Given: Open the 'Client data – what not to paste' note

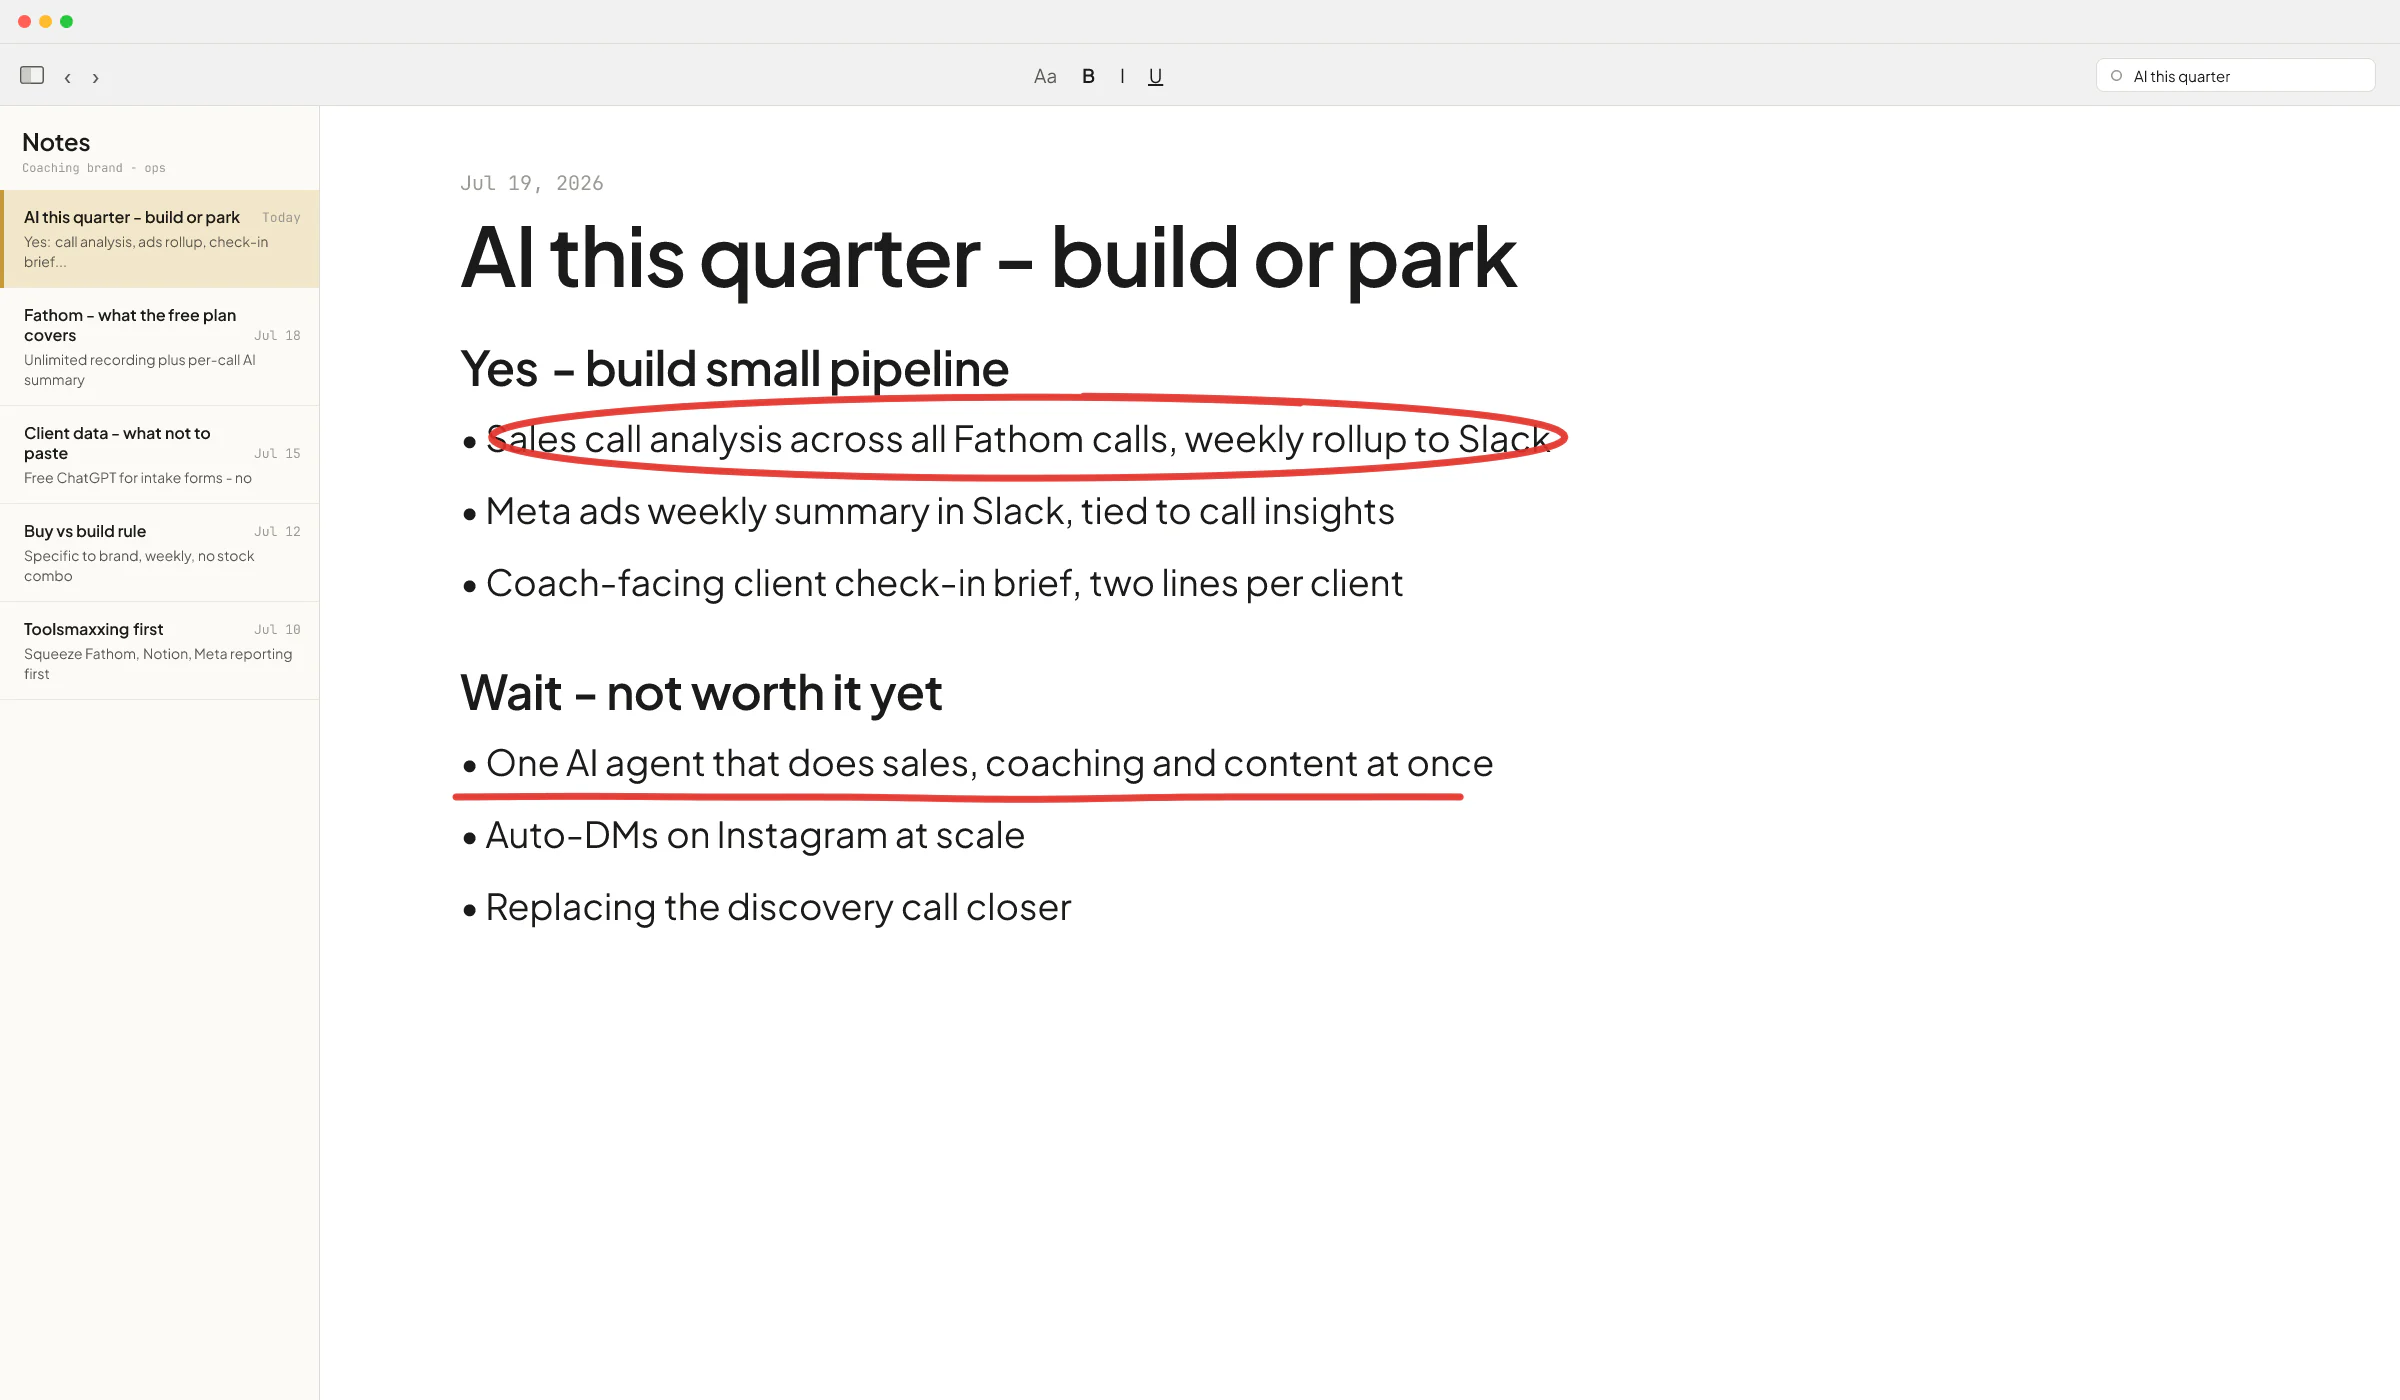Looking at the screenshot, I should click(160, 455).
